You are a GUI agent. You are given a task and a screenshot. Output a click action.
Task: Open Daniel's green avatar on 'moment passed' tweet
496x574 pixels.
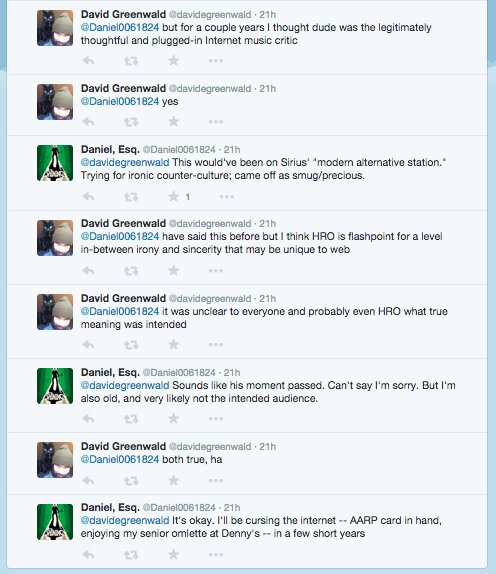coord(55,386)
